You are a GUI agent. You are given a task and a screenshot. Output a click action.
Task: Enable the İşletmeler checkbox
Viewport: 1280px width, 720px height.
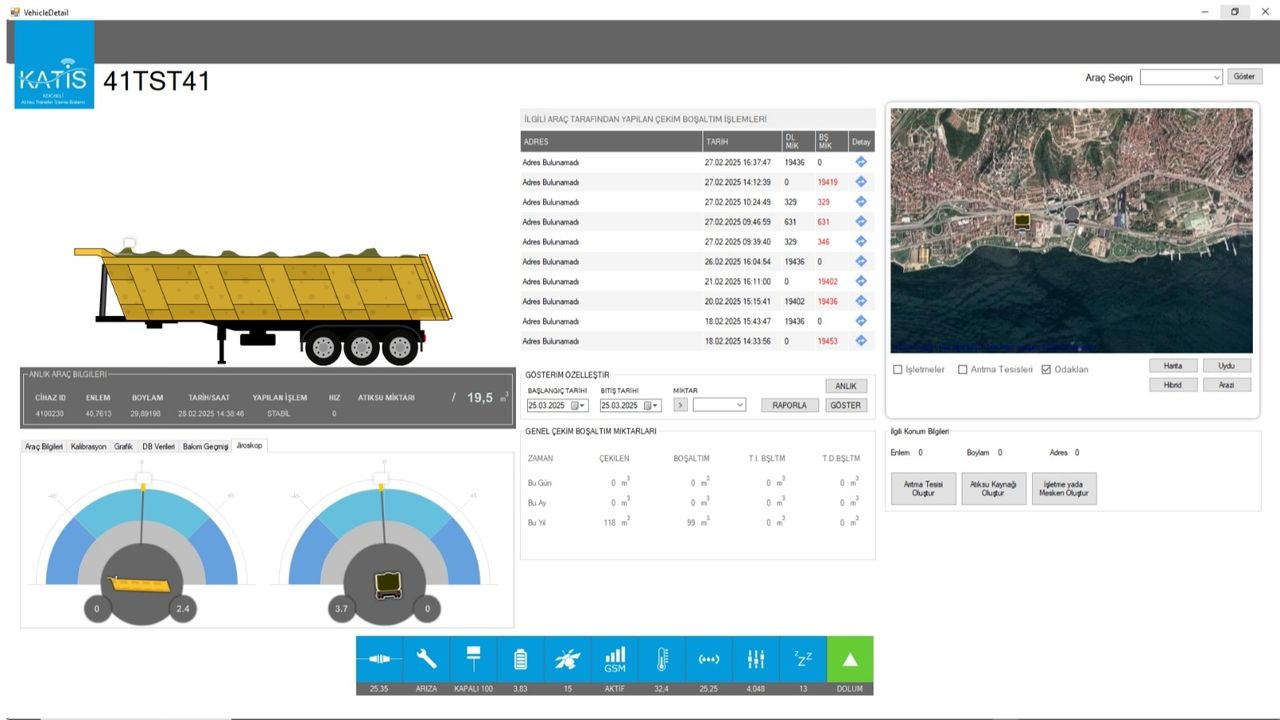tap(898, 370)
